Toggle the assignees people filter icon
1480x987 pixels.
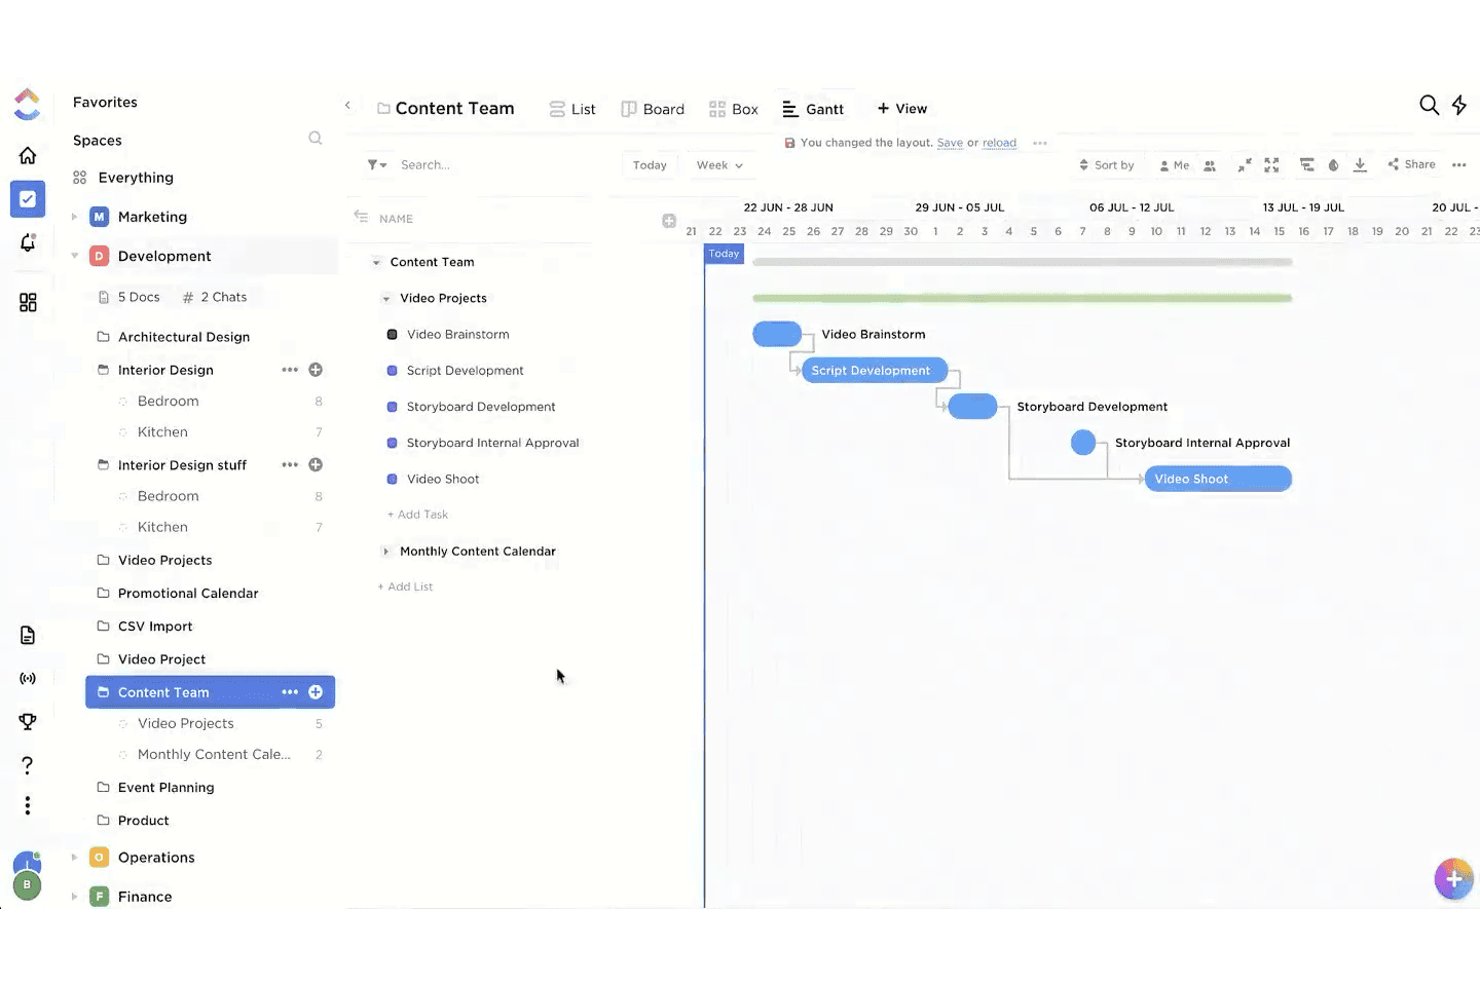tap(1210, 165)
